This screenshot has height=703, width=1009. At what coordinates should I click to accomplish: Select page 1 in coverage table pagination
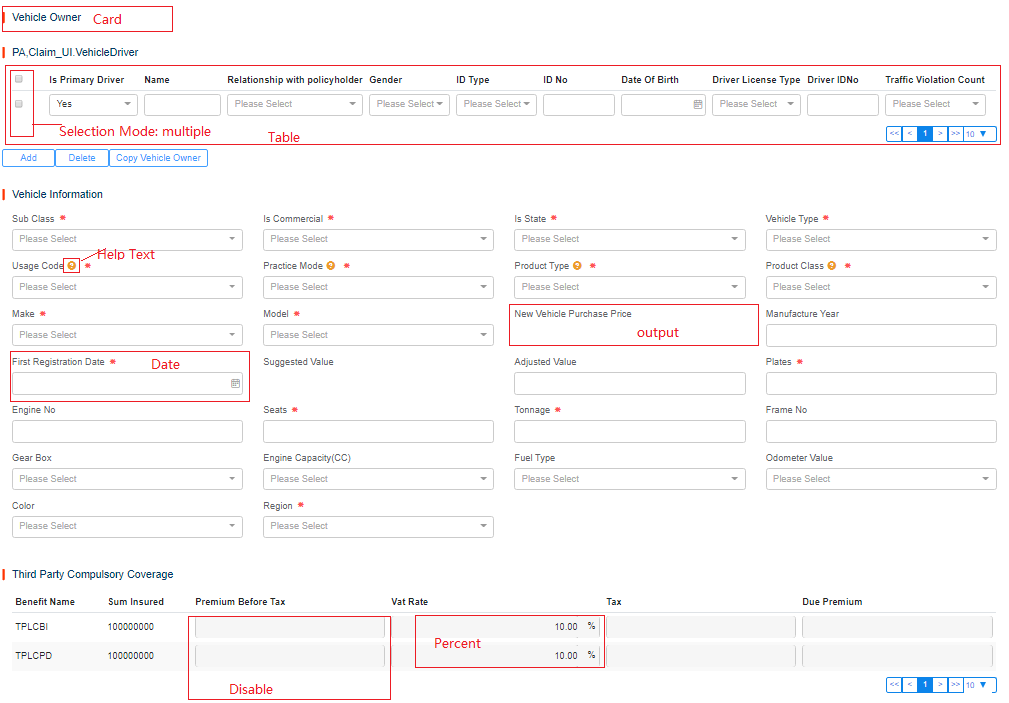pyautogui.click(x=925, y=685)
